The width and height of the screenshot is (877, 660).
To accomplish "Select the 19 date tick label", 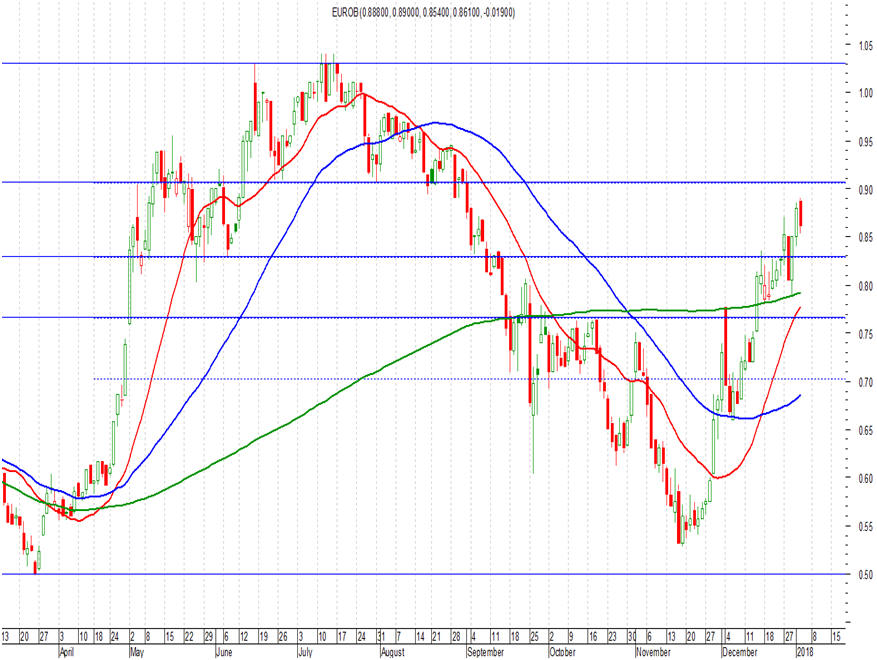I will pyautogui.click(x=263, y=637).
